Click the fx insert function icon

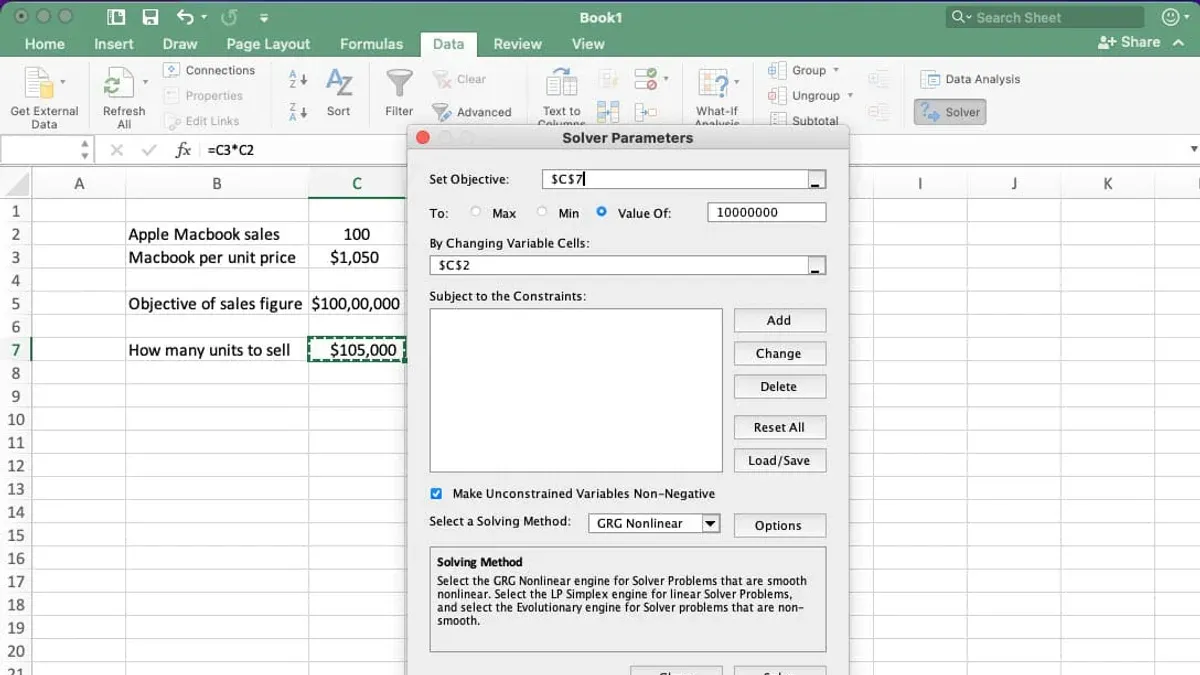click(183, 150)
